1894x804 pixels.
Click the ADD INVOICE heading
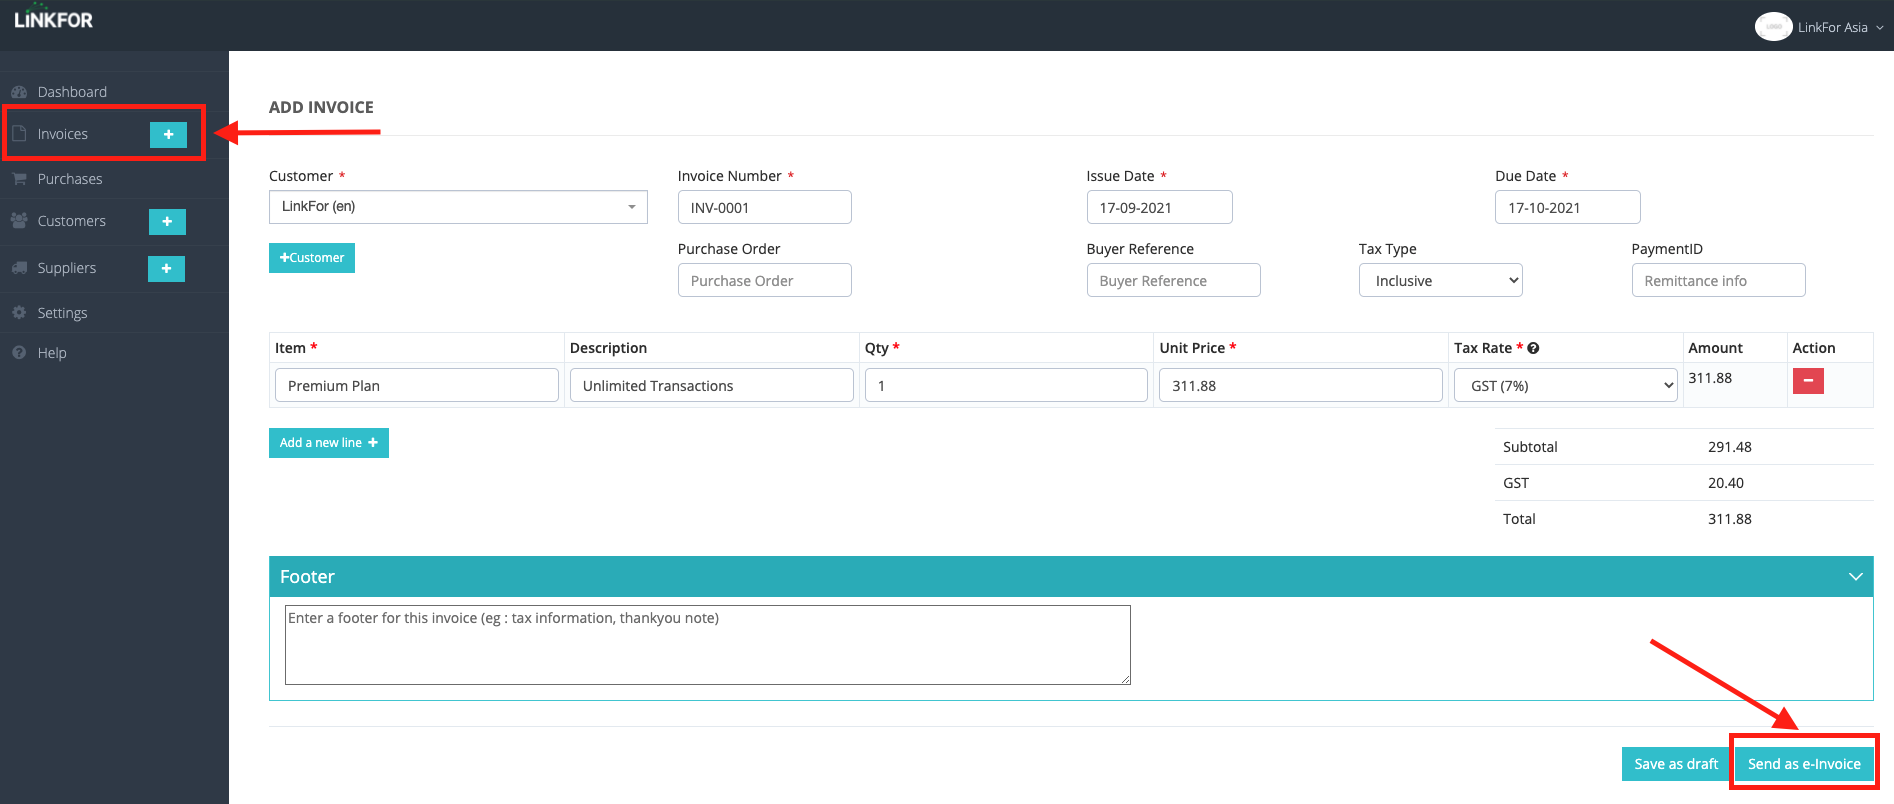pos(321,107)
